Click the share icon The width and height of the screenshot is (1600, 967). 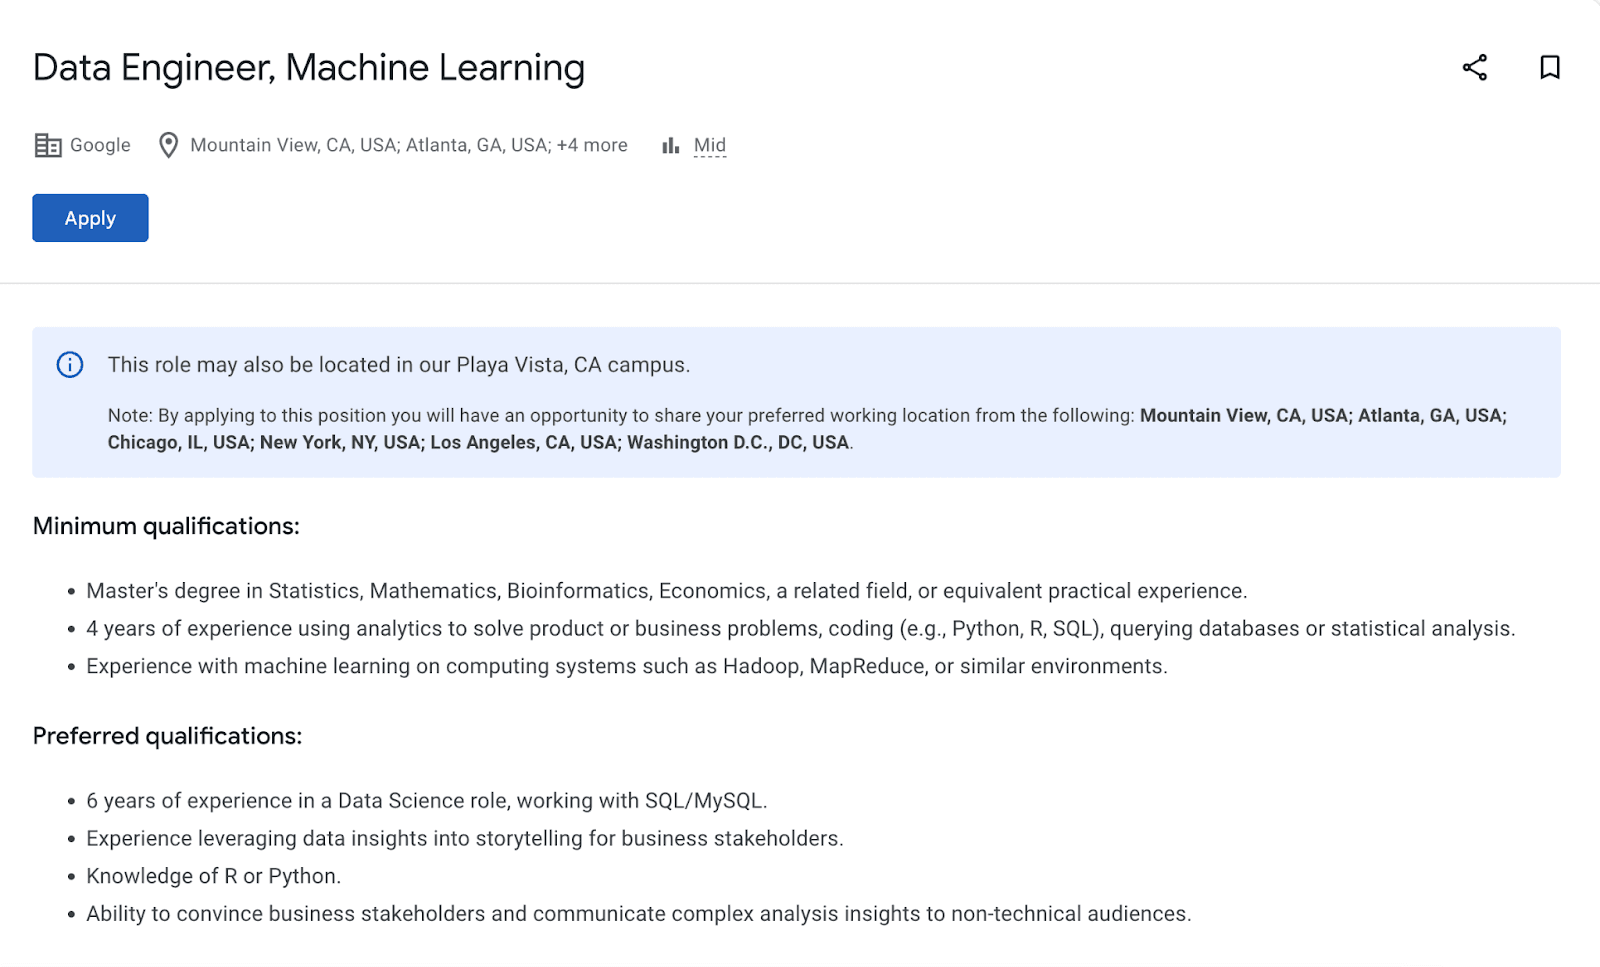click(x=1475, y=68)
